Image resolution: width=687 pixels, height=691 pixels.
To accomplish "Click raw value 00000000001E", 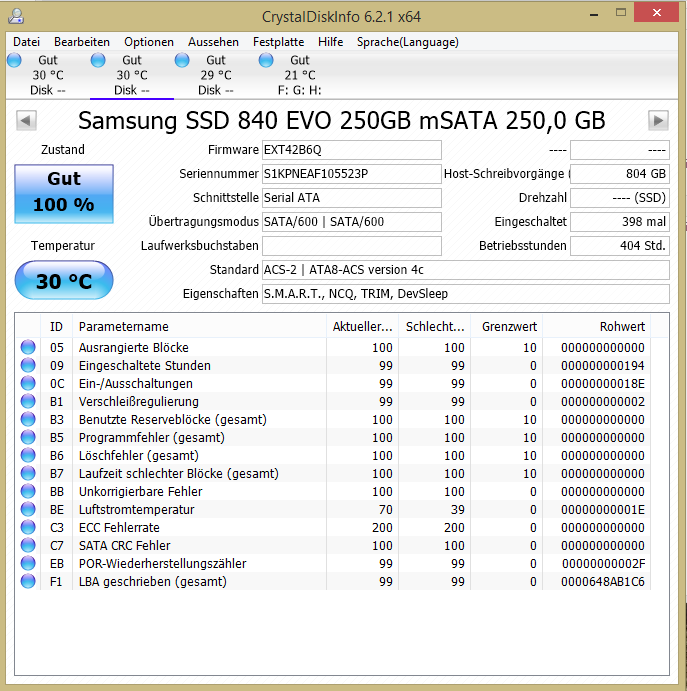I will pyautogui.click(x=603, y=509).
